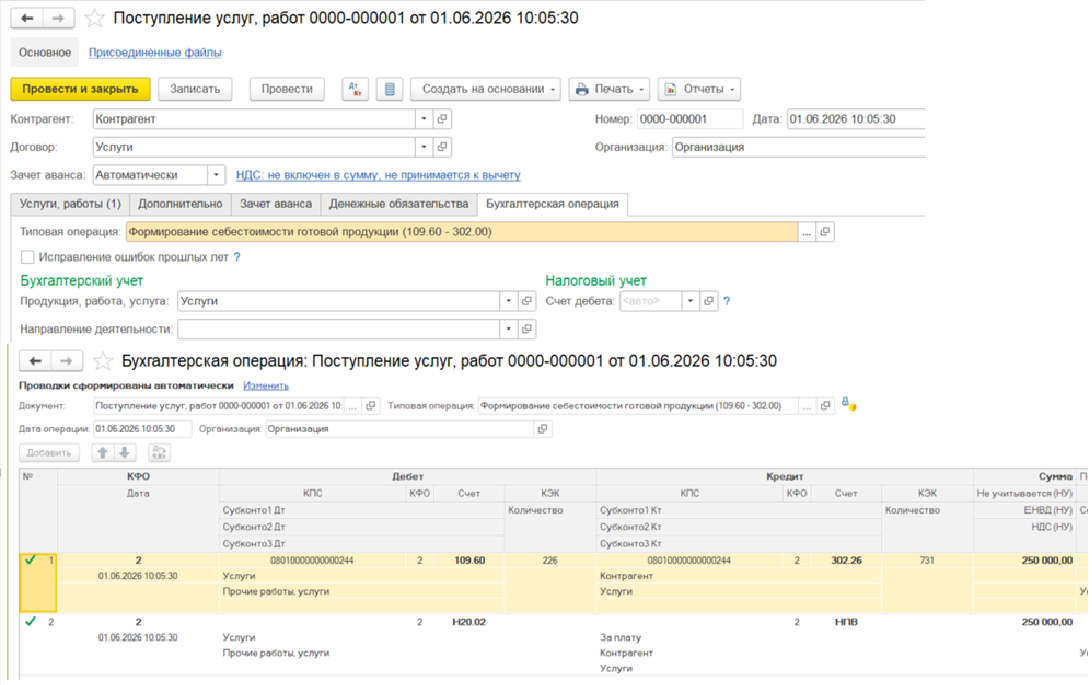Open Контрагент field item card icon

click(442, 119)
